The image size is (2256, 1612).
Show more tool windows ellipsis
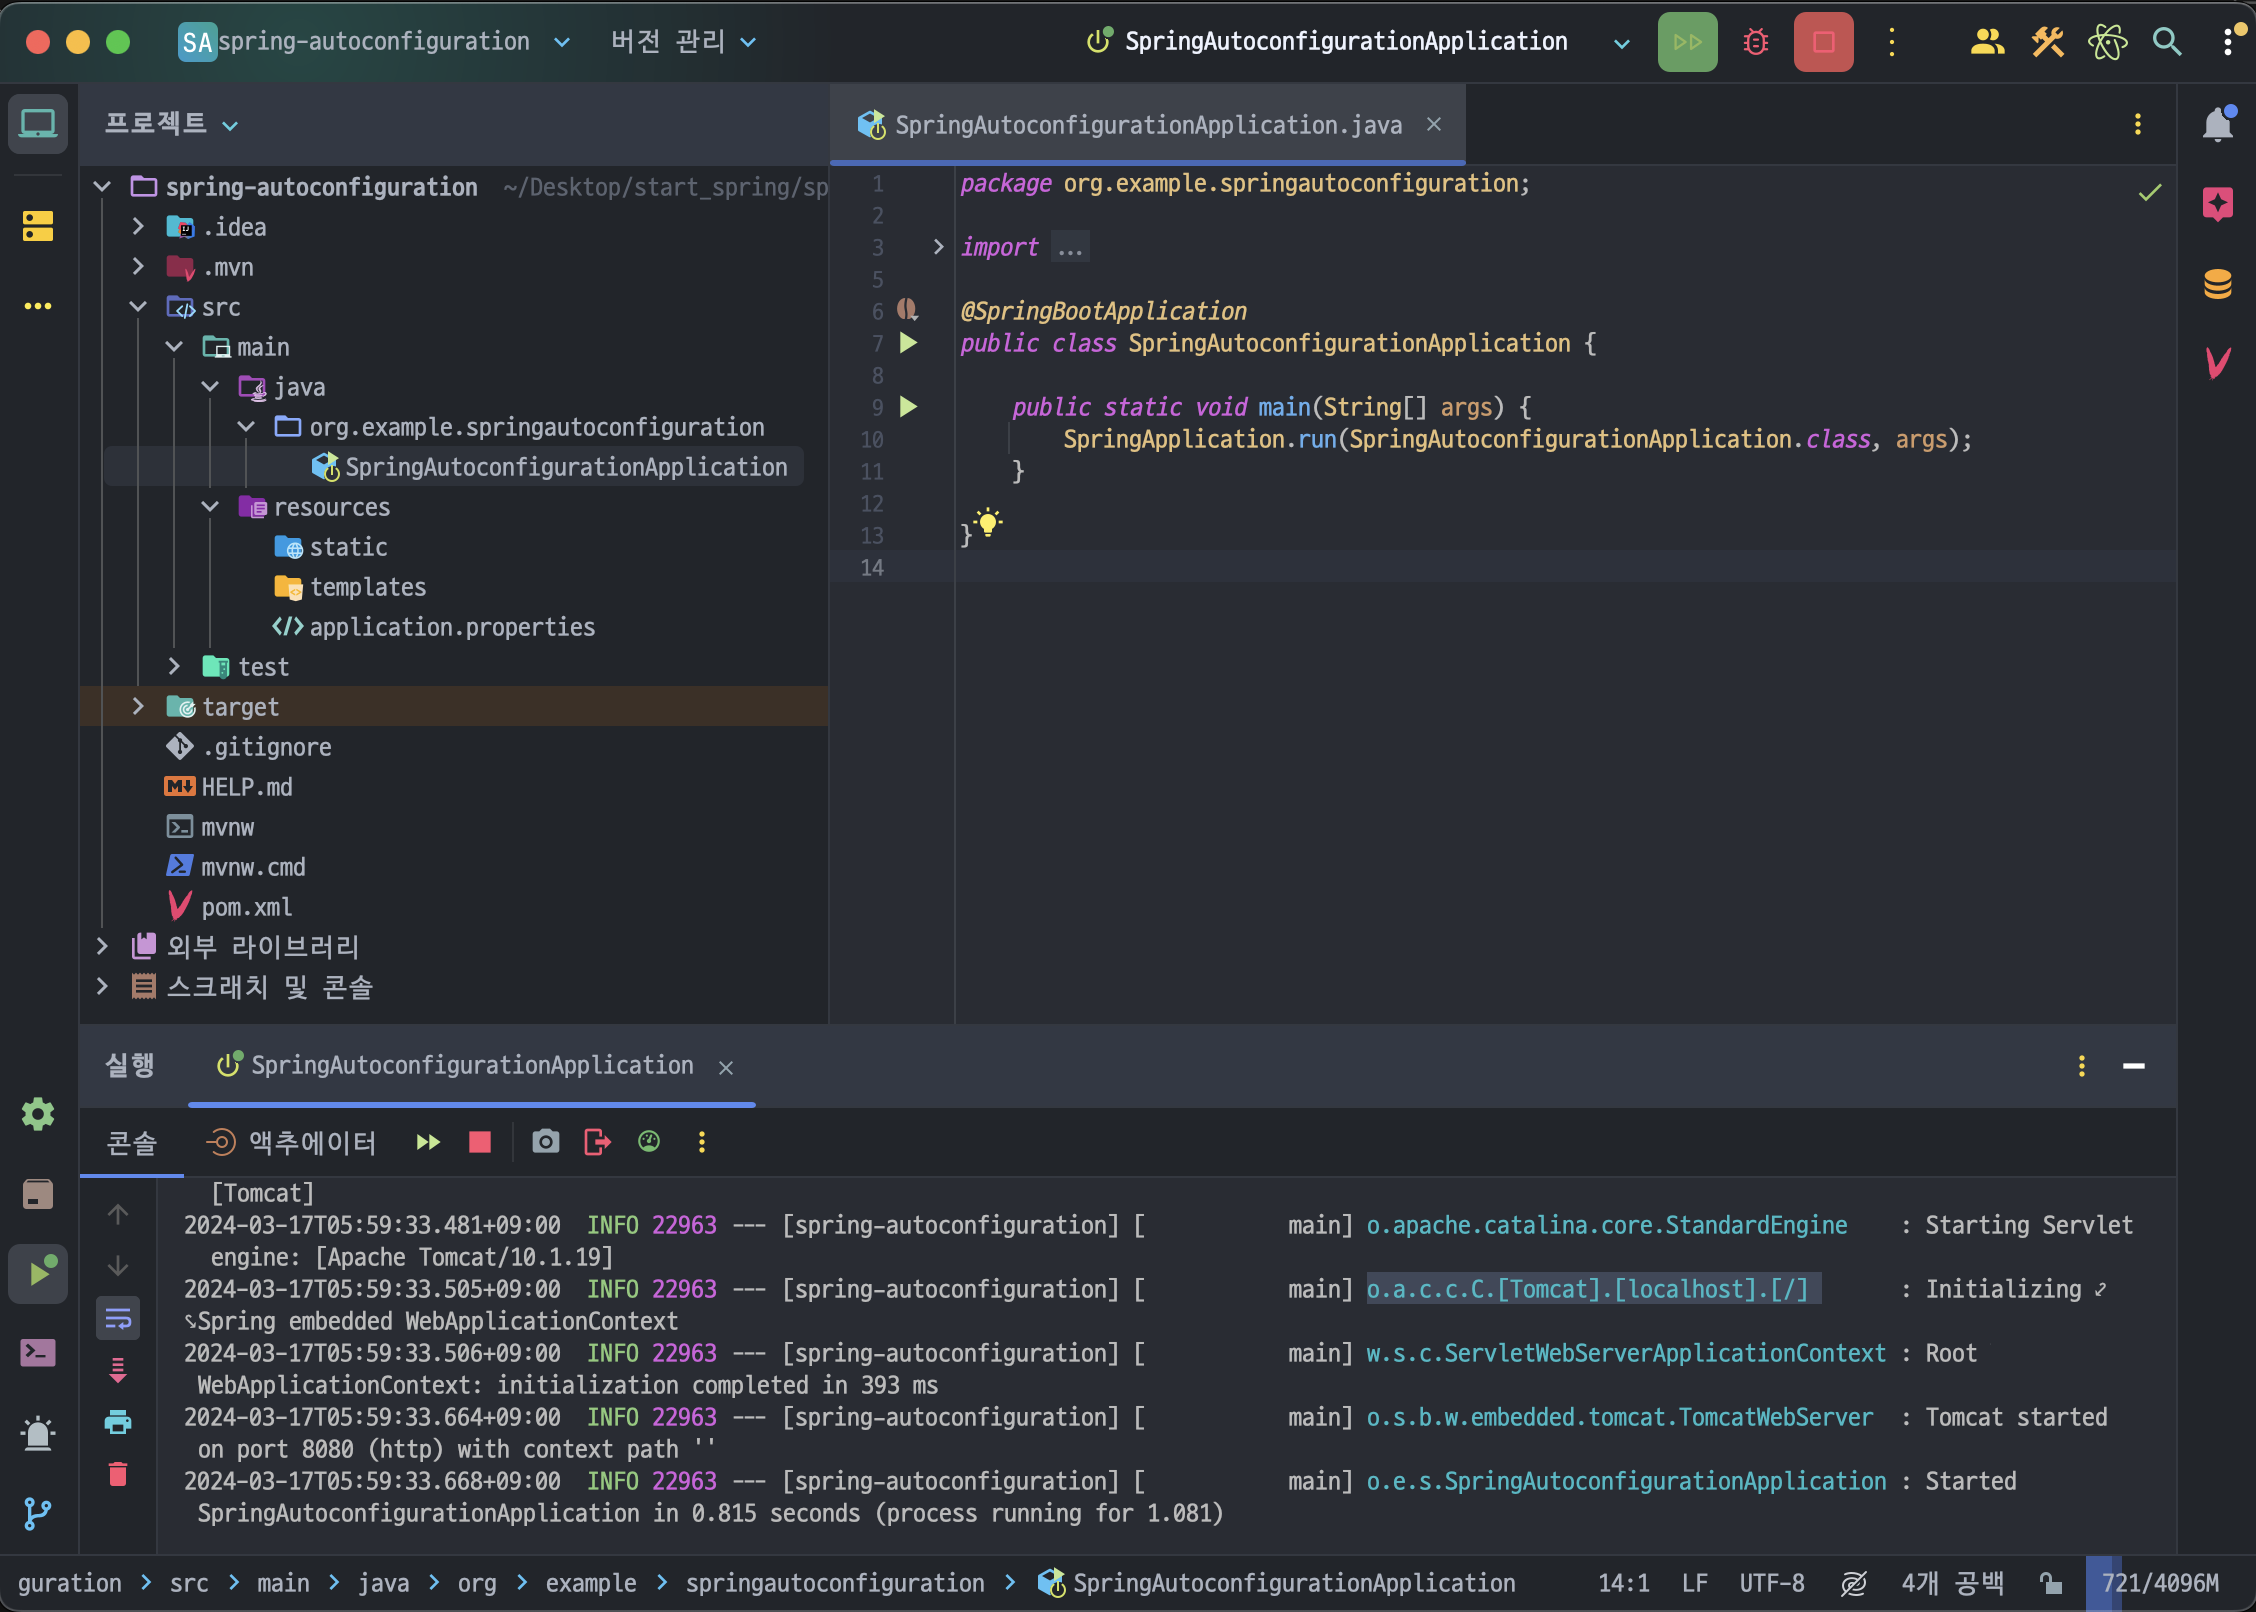coord(38,306)
